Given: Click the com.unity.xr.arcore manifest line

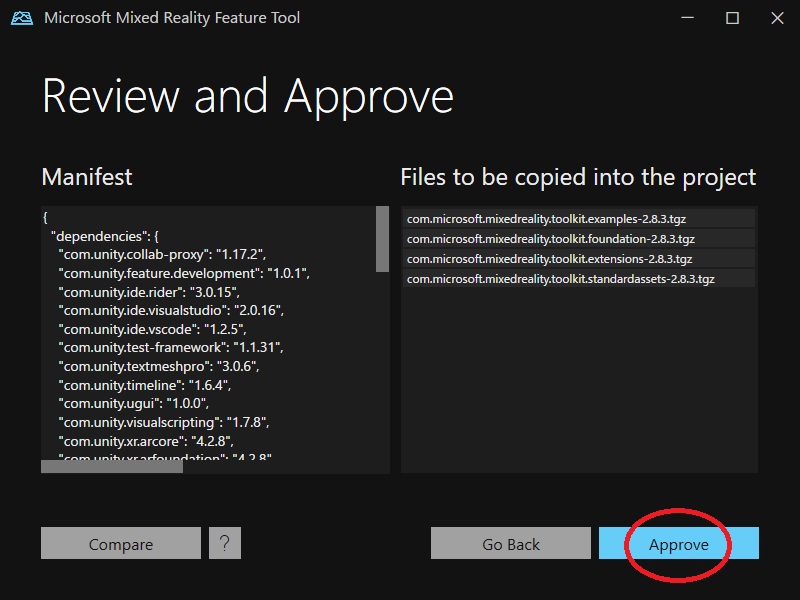Looking at the screenshot, I should pos(145,441).
